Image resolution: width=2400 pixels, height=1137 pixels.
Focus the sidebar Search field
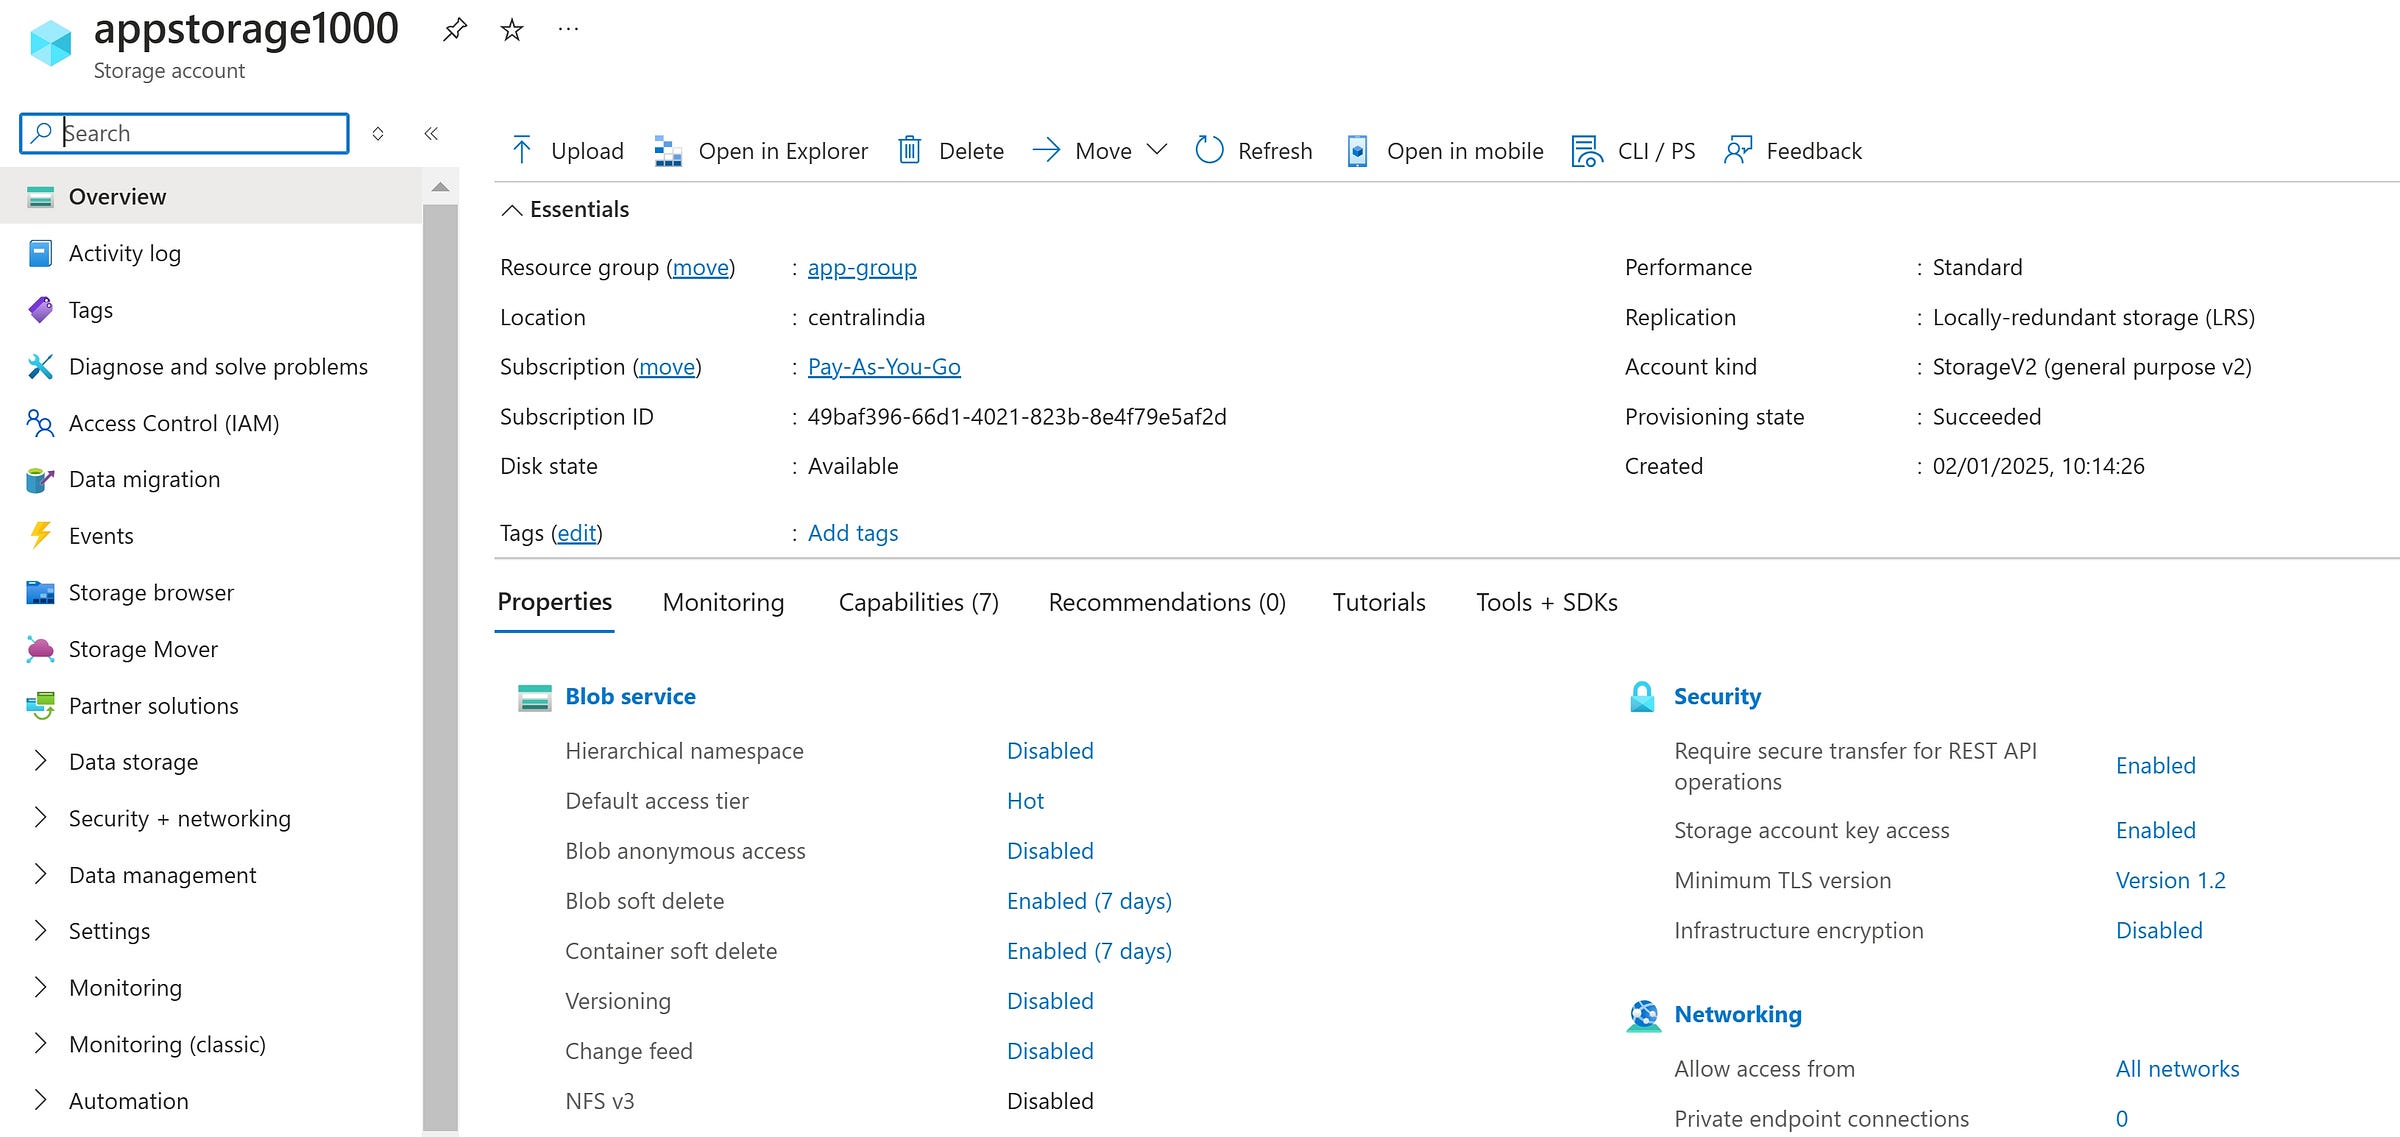[184, 133]
